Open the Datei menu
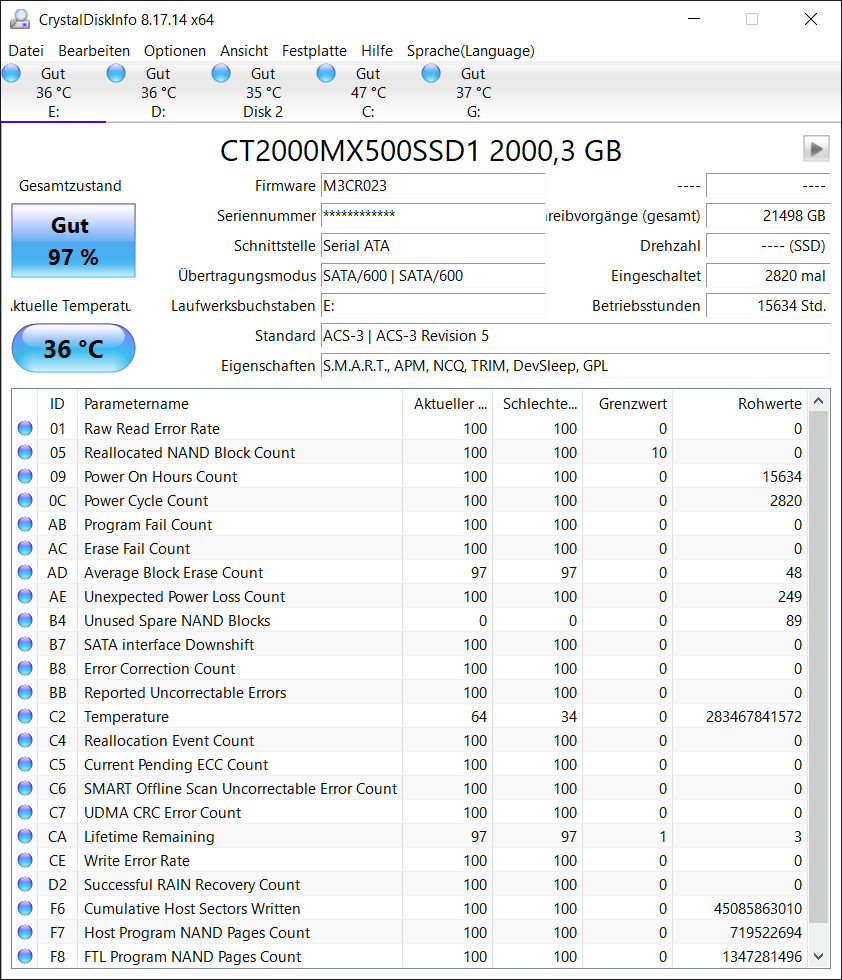 (25, 50)
